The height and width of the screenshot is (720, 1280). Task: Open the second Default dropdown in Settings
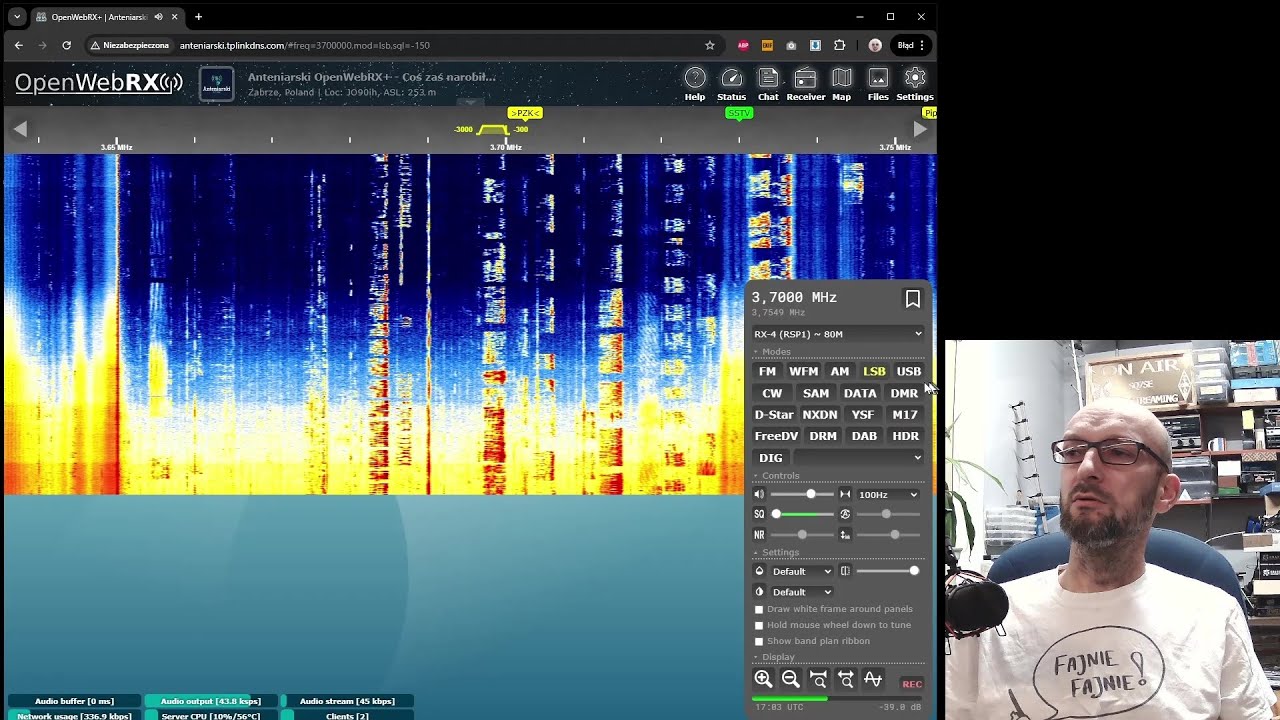pyautogui.click(x=802, y=592)
